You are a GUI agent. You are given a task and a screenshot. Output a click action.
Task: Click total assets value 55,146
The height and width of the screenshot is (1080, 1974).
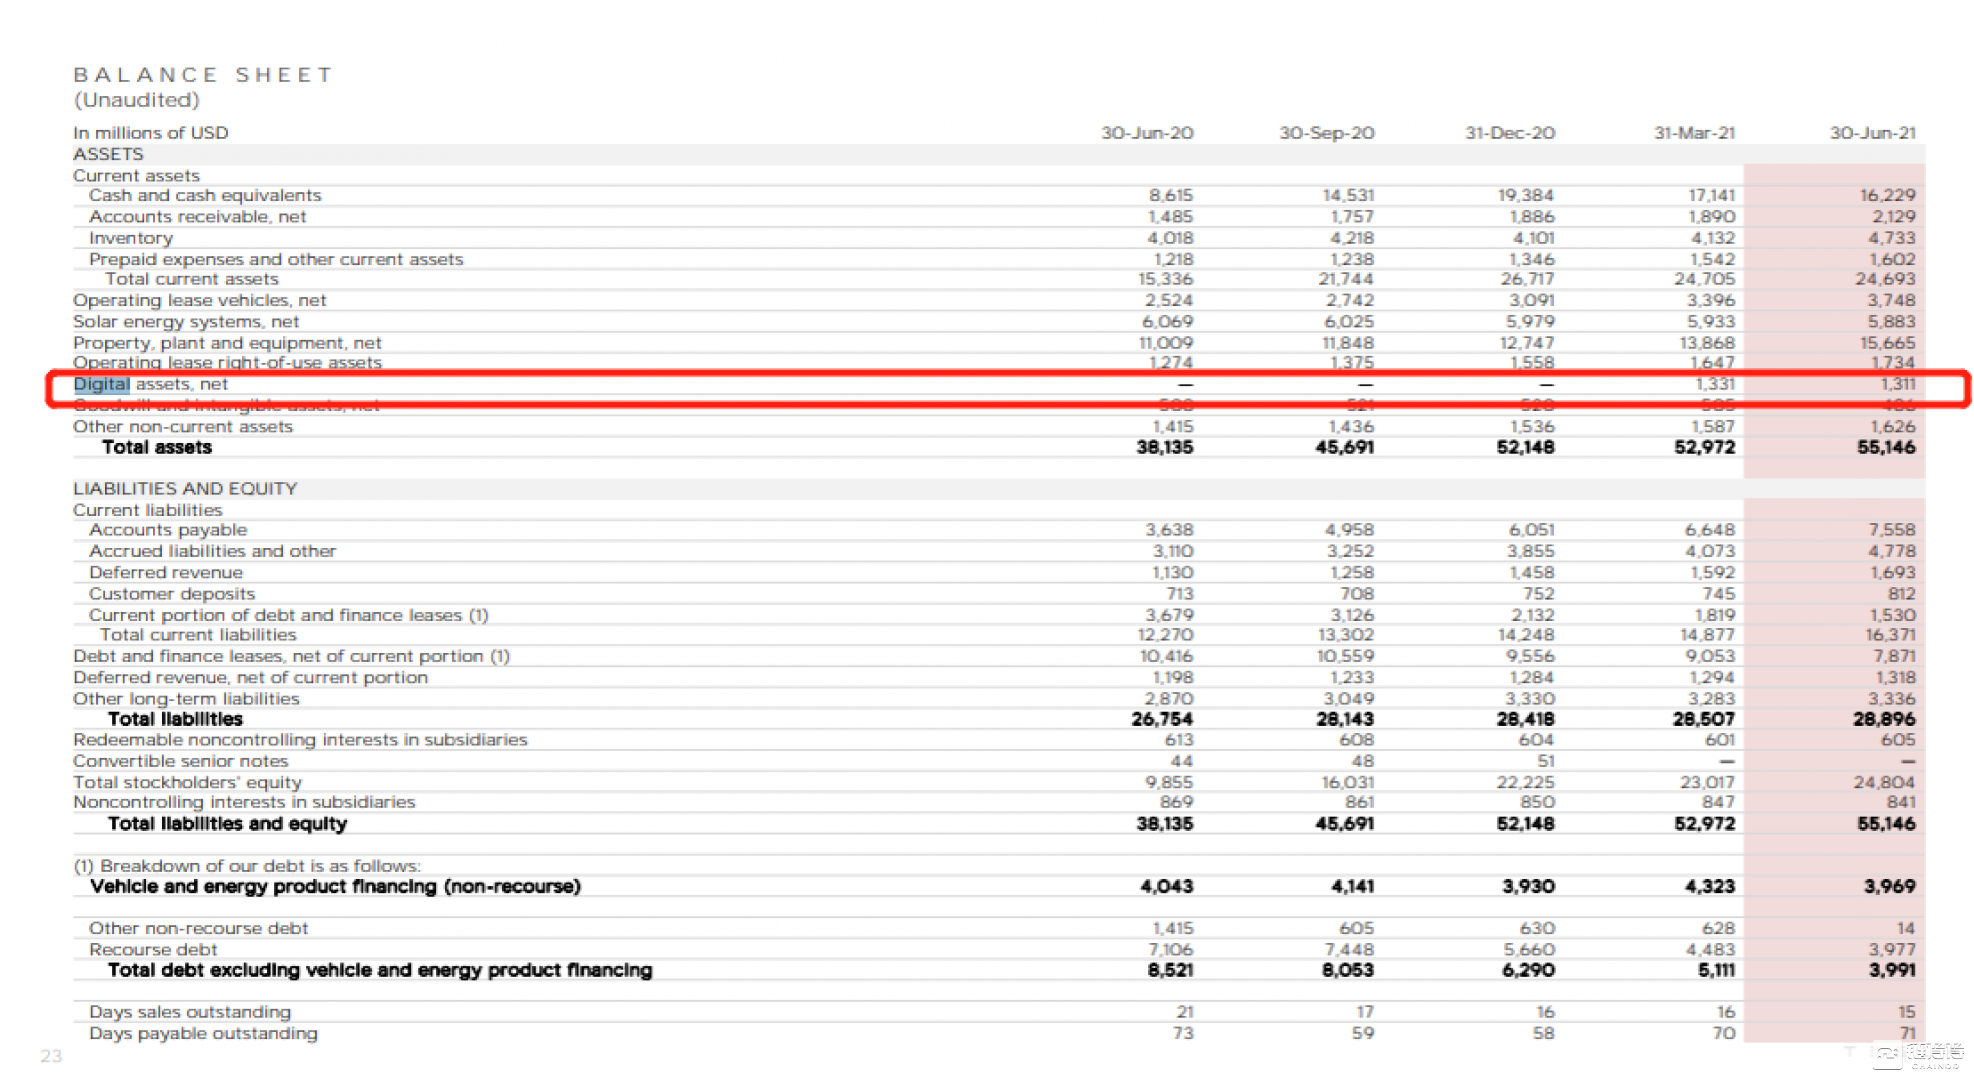pyautogui.click(x=1886, y=447)
